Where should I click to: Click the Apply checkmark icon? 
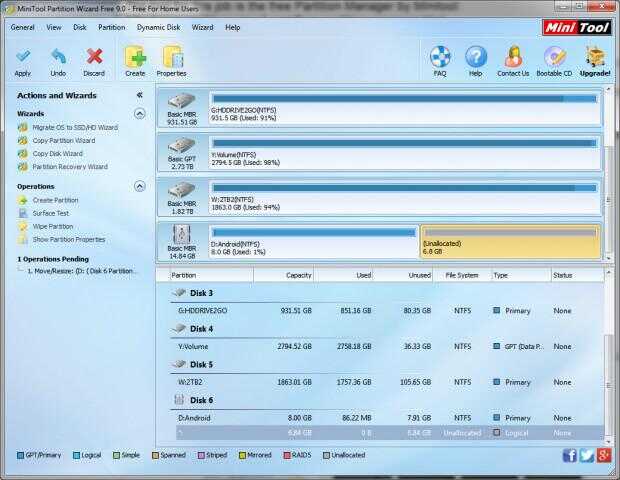(x=23, y=56)
